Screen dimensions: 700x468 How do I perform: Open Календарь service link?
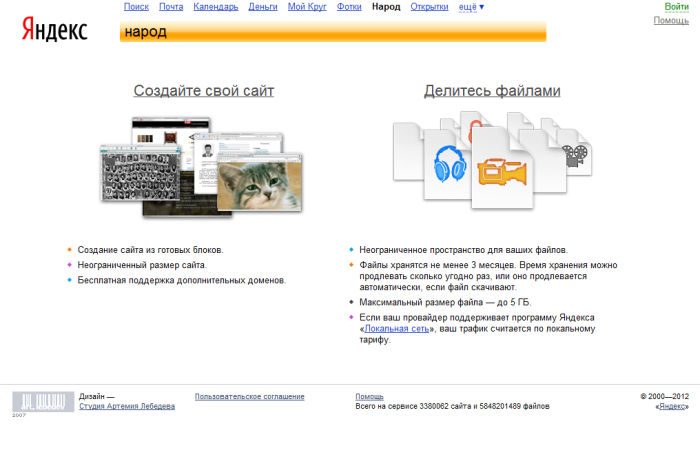pyautogui.click(x=216, y=7)
